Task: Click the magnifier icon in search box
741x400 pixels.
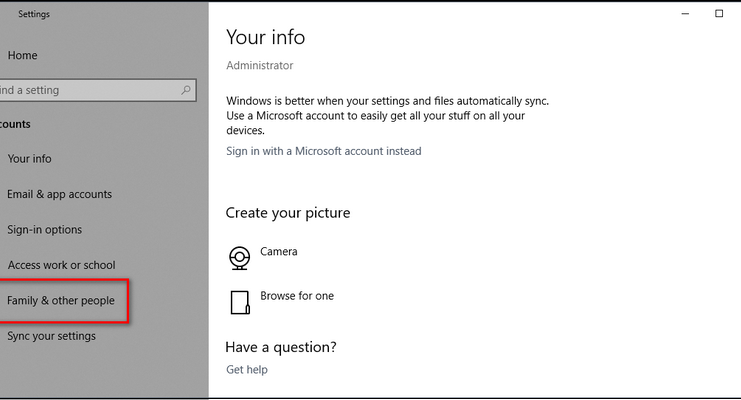Action: click(x=186, y=90)
